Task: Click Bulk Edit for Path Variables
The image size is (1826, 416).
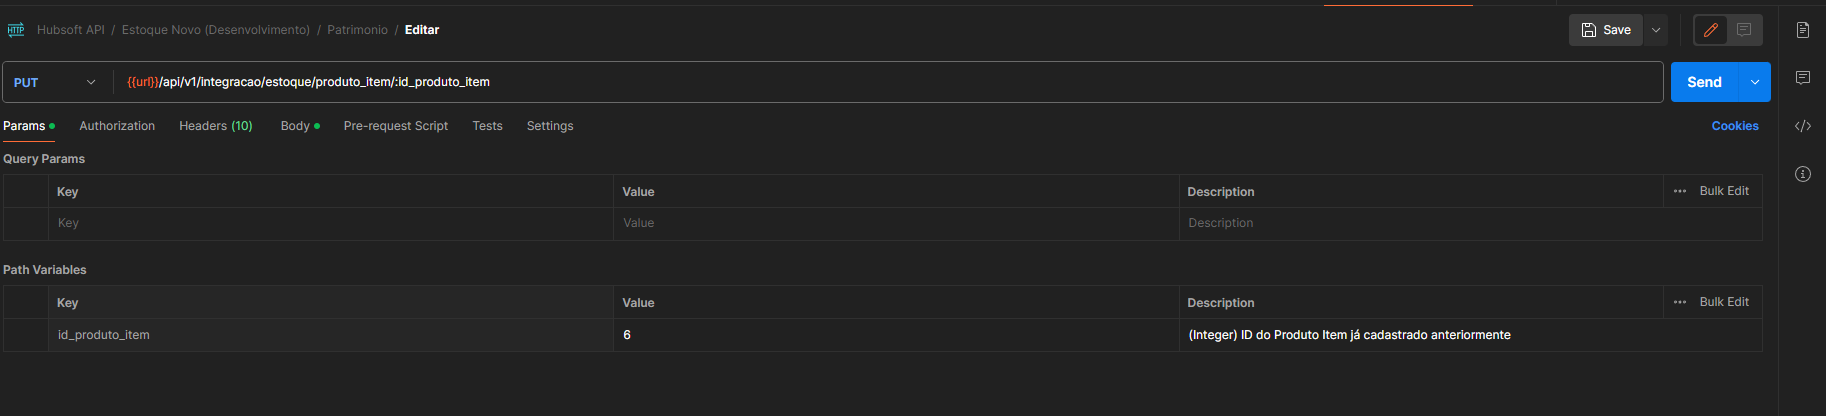Action: tap(1724, 302)
